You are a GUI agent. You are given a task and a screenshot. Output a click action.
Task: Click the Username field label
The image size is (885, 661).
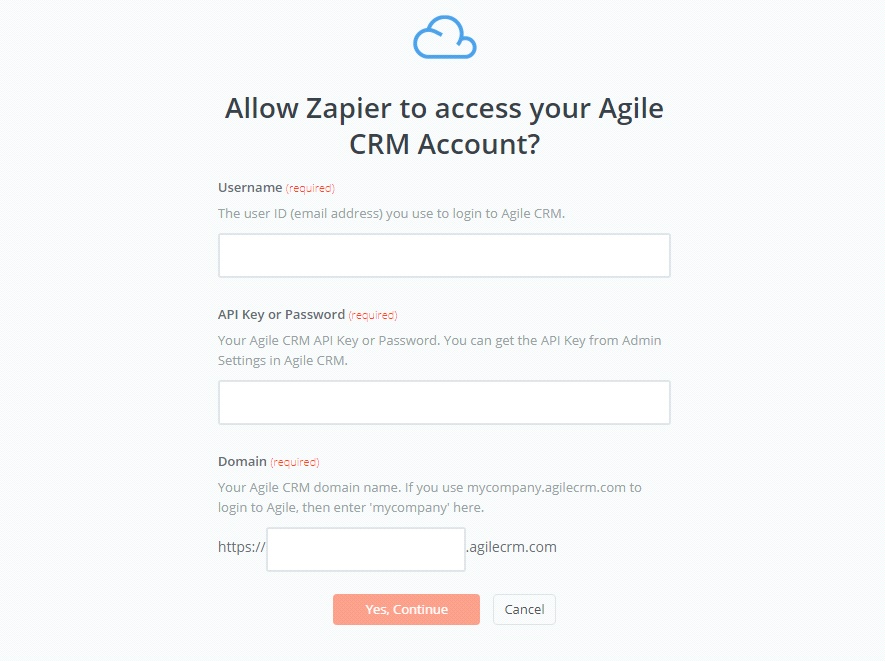[250, 187]
